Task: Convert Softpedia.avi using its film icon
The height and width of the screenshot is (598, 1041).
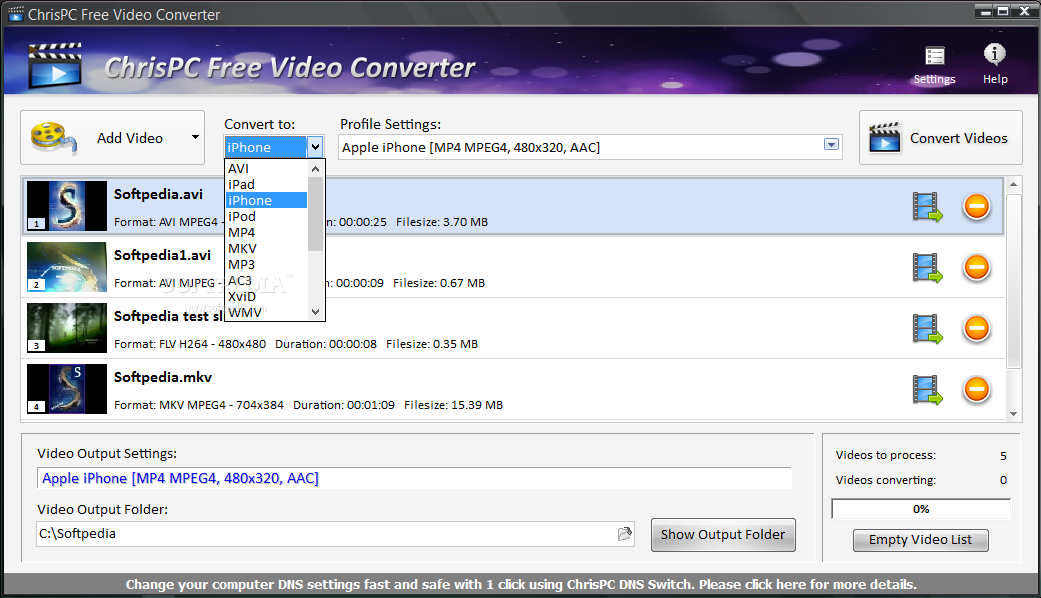Action: click(x=927, y=206)
